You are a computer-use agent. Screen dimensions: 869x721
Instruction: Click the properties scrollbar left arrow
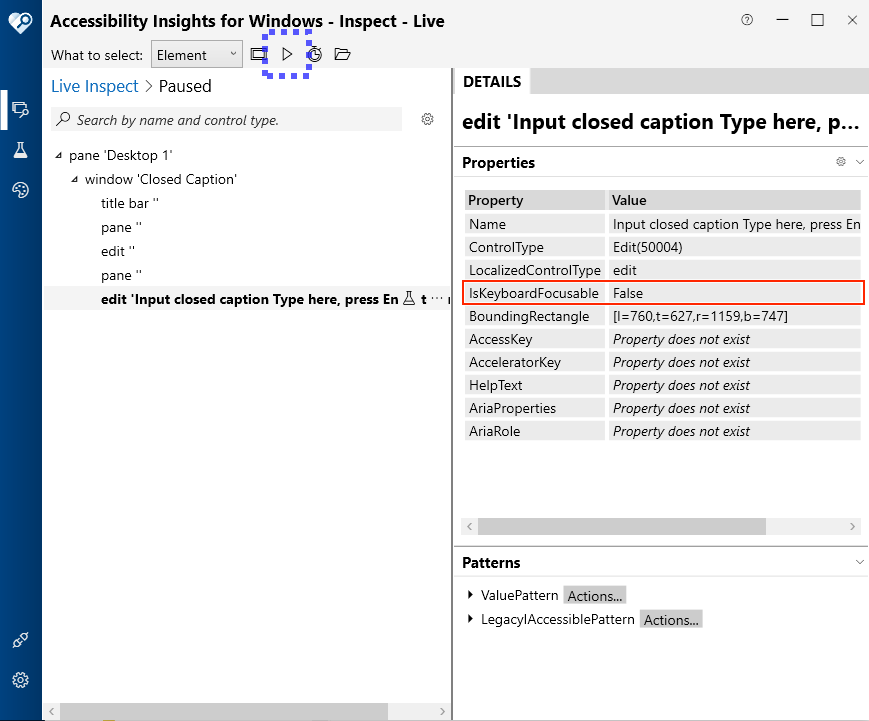coord(469,526)
